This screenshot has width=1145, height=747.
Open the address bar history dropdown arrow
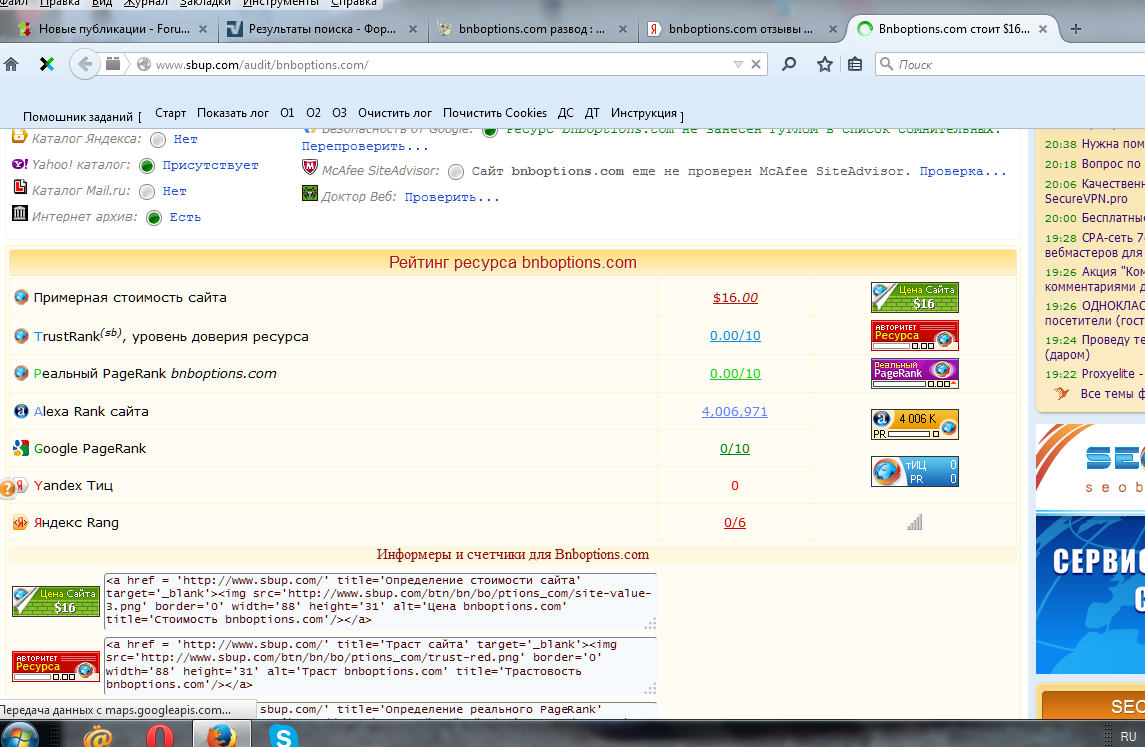(738, 64)
